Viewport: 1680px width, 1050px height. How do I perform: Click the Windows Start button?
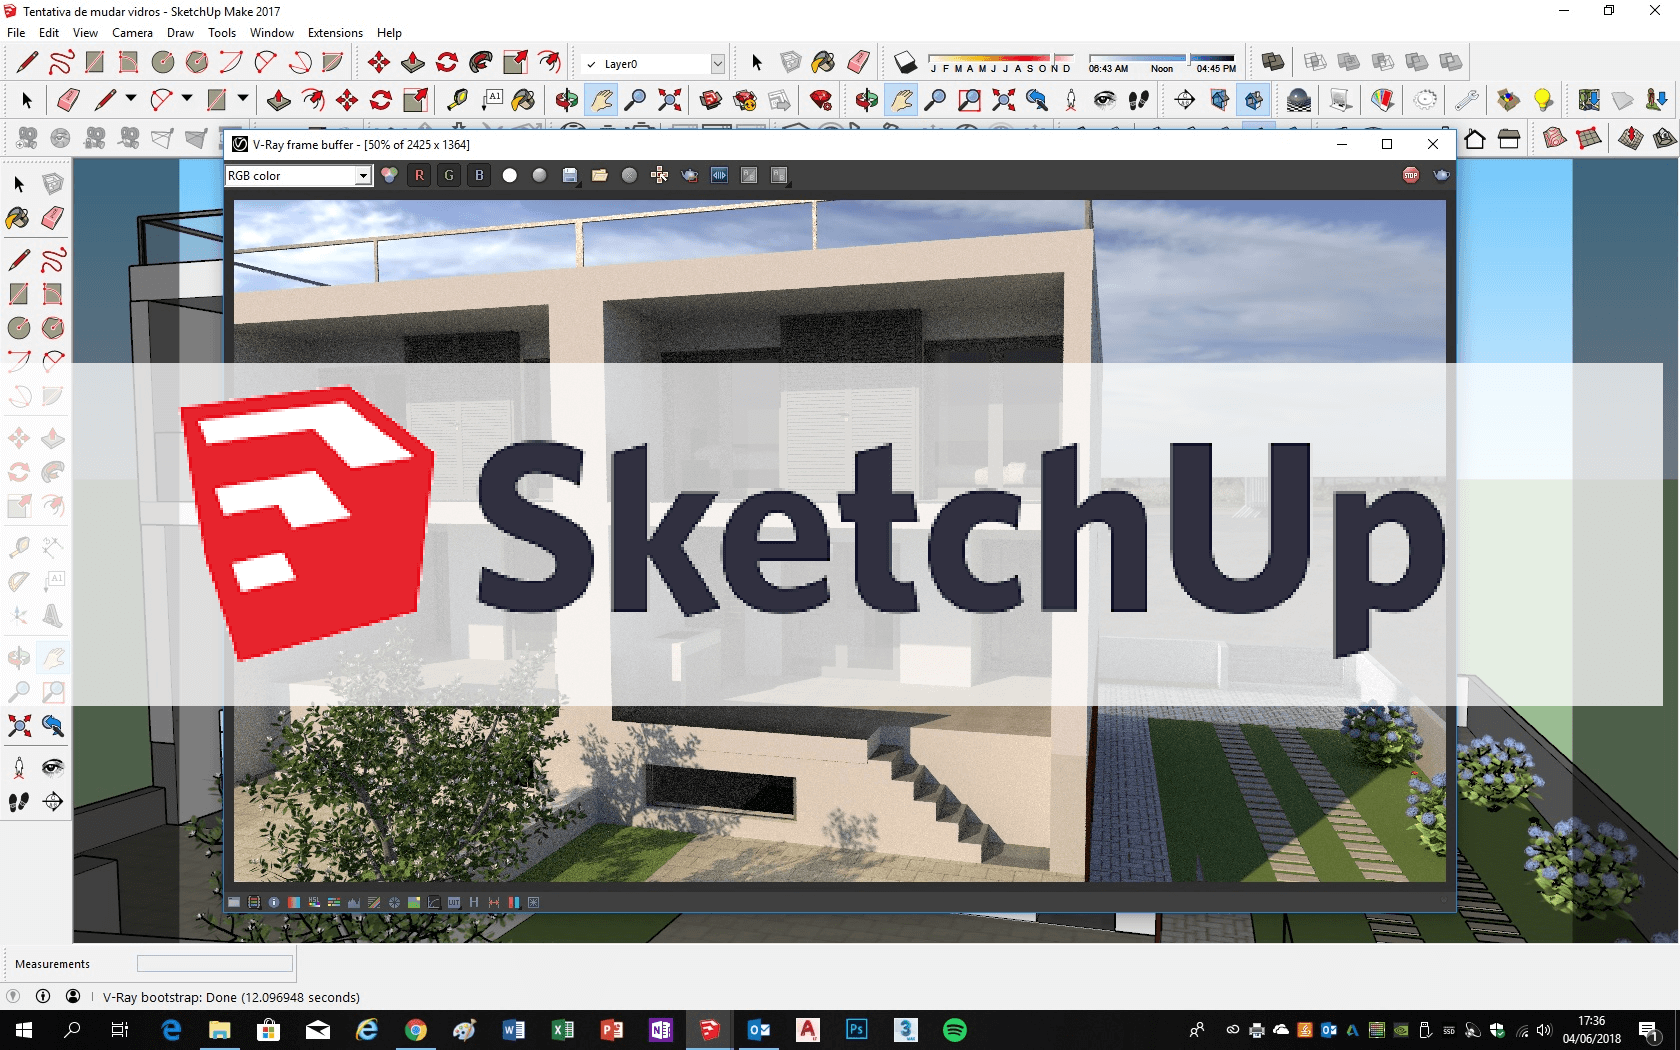(x=24, y=1030)
